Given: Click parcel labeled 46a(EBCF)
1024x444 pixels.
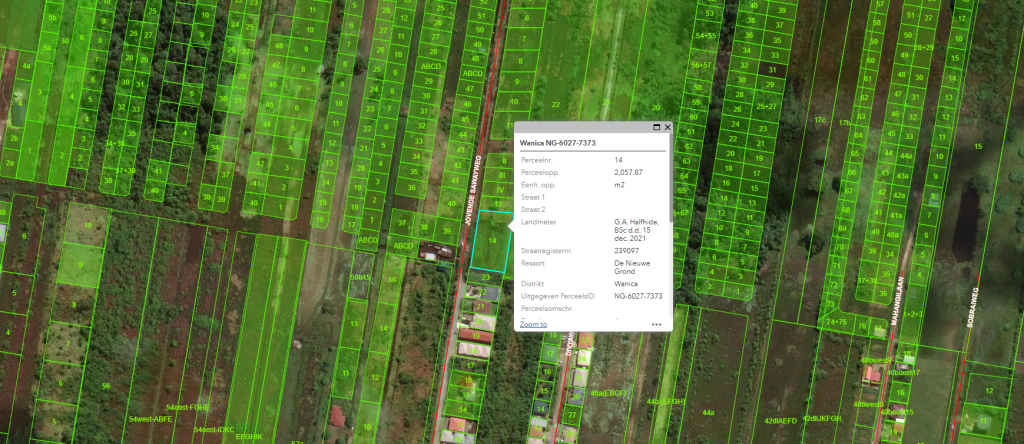Looking at the screenshot, I should point(608,394).
